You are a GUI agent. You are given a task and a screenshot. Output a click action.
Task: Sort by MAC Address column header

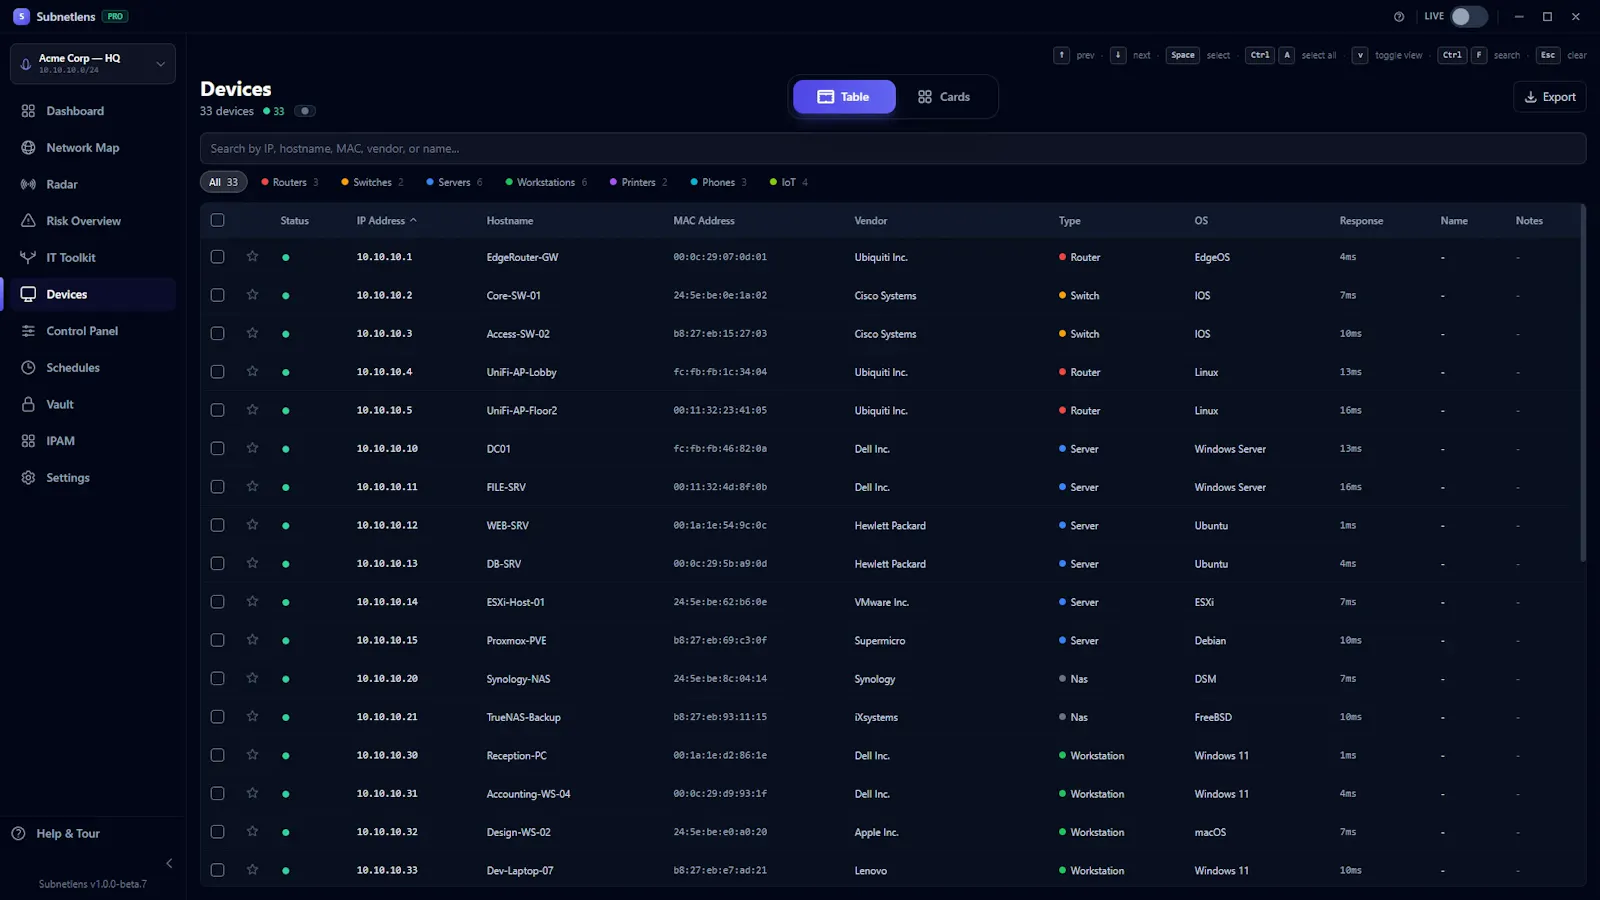[704, 221]
